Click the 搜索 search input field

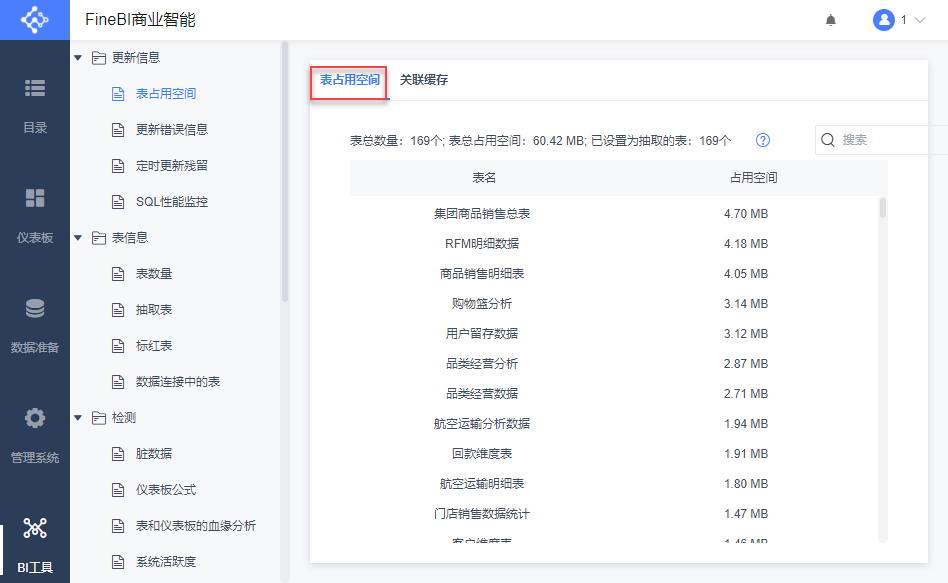881,140
